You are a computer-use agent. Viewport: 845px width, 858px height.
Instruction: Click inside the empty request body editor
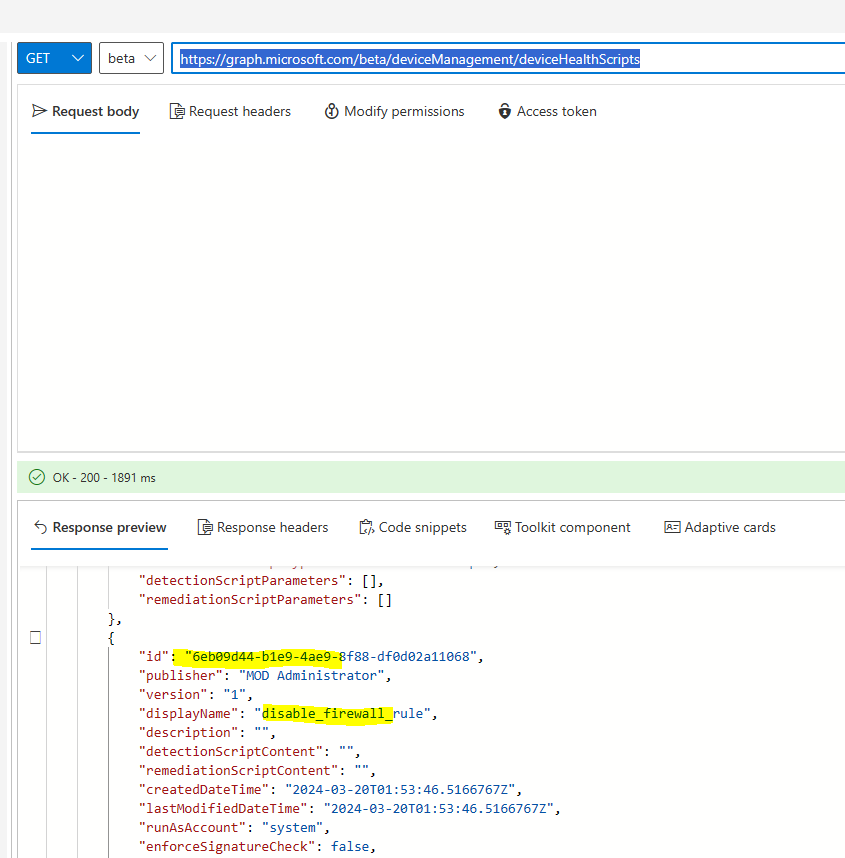coord(431,293)
